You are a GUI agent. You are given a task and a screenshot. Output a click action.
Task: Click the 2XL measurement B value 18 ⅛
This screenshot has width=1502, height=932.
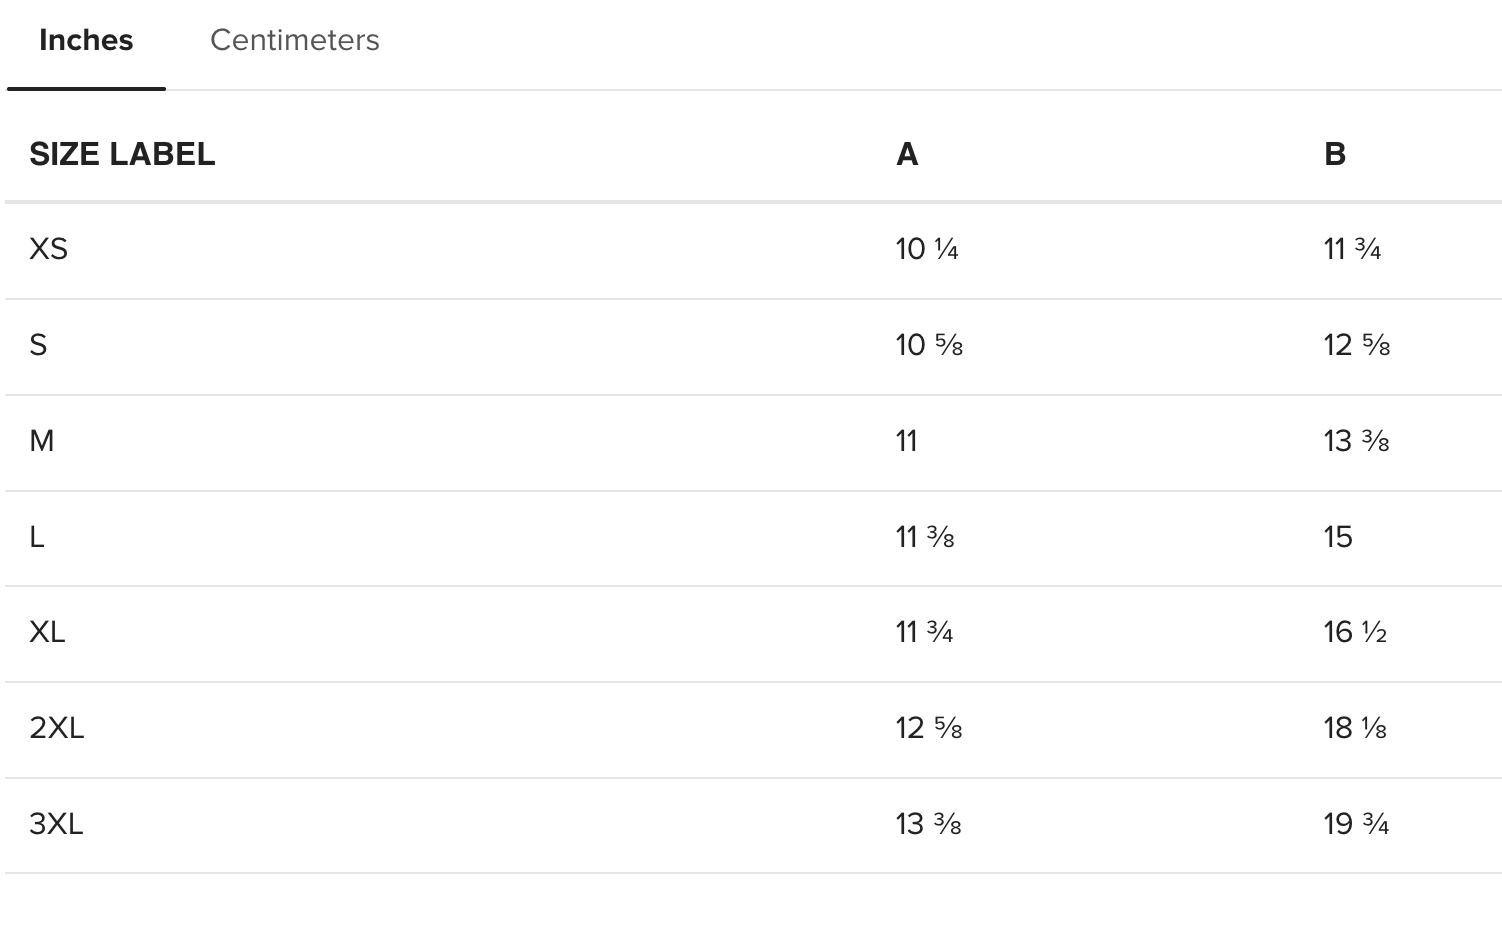pyautogui.click(x=1355, y=728)
